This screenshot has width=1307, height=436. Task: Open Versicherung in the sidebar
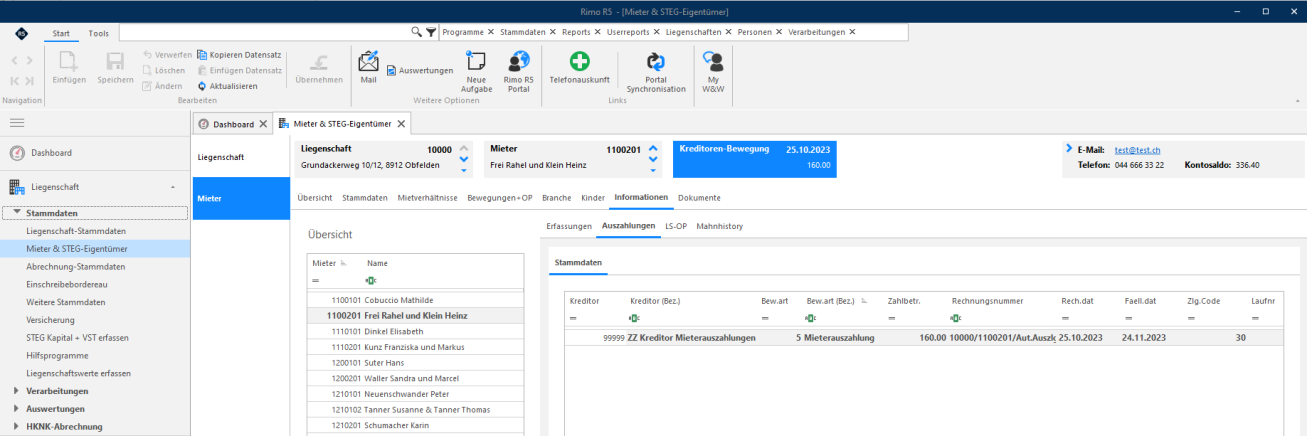(53, 320)
